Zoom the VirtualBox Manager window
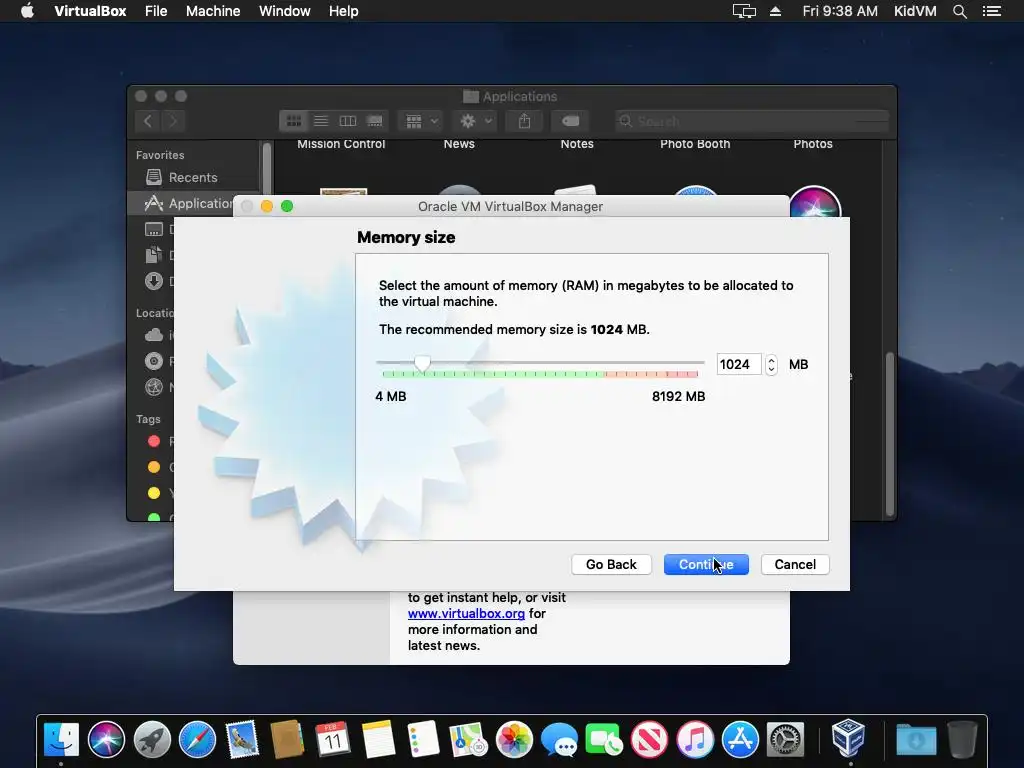 287,206
